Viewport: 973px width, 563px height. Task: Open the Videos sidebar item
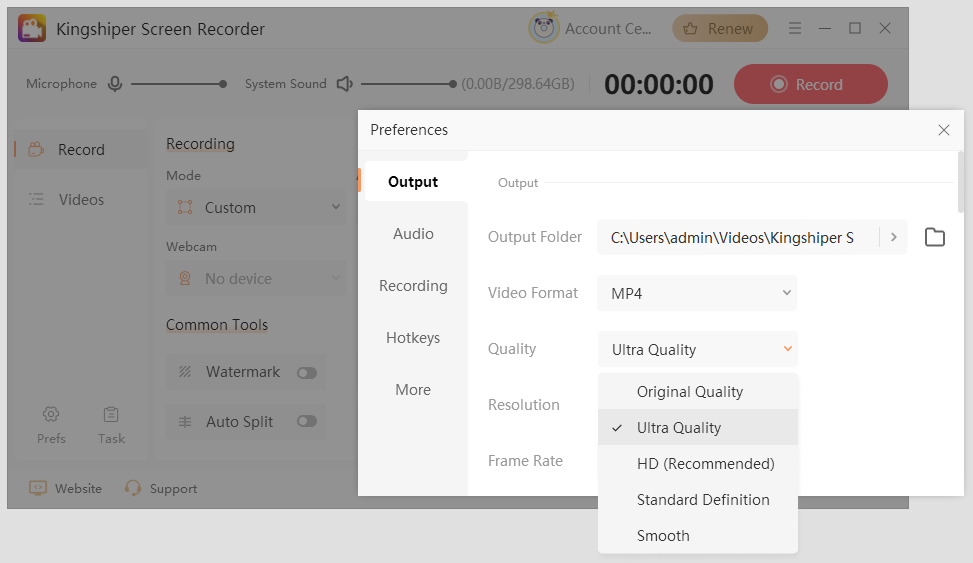pos(81,199)
